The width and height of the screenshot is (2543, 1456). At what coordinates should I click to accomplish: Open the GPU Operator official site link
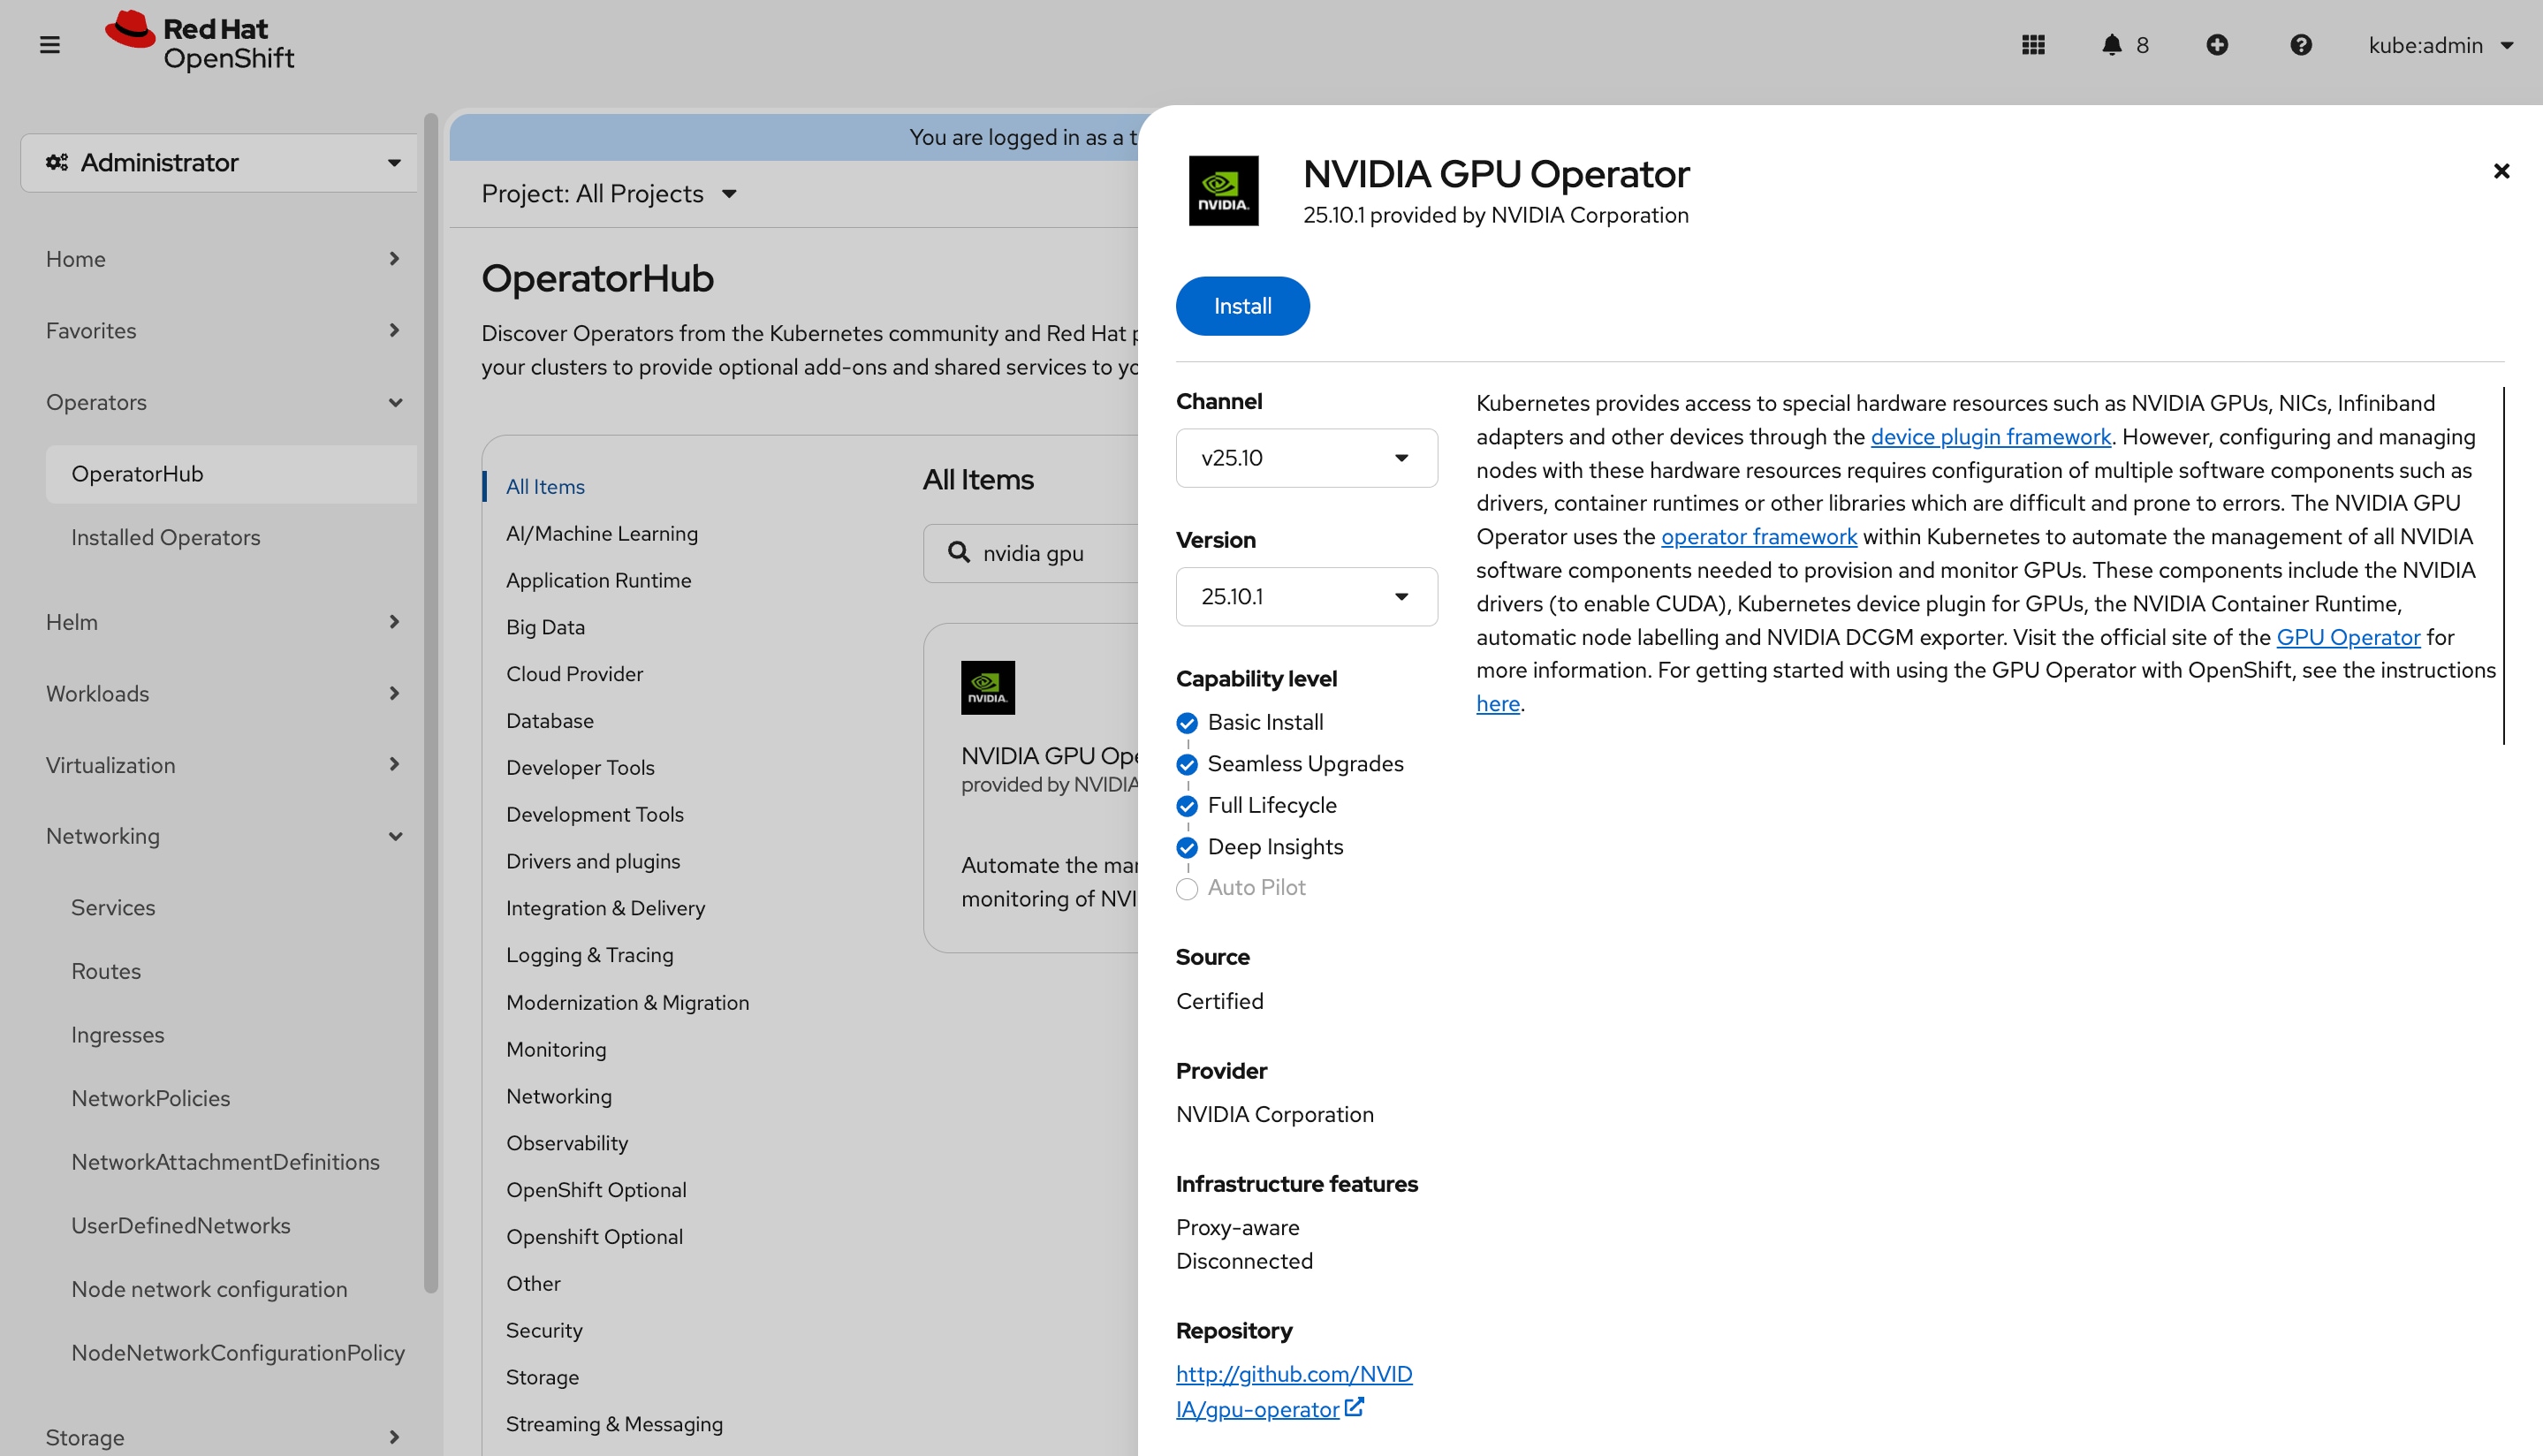click(x=2347, y=637)
